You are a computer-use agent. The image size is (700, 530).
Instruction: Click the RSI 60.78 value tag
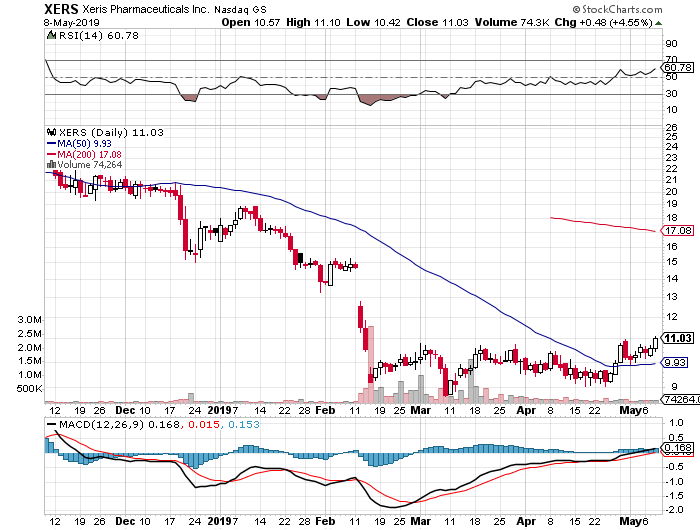click(x=679, y=67)
